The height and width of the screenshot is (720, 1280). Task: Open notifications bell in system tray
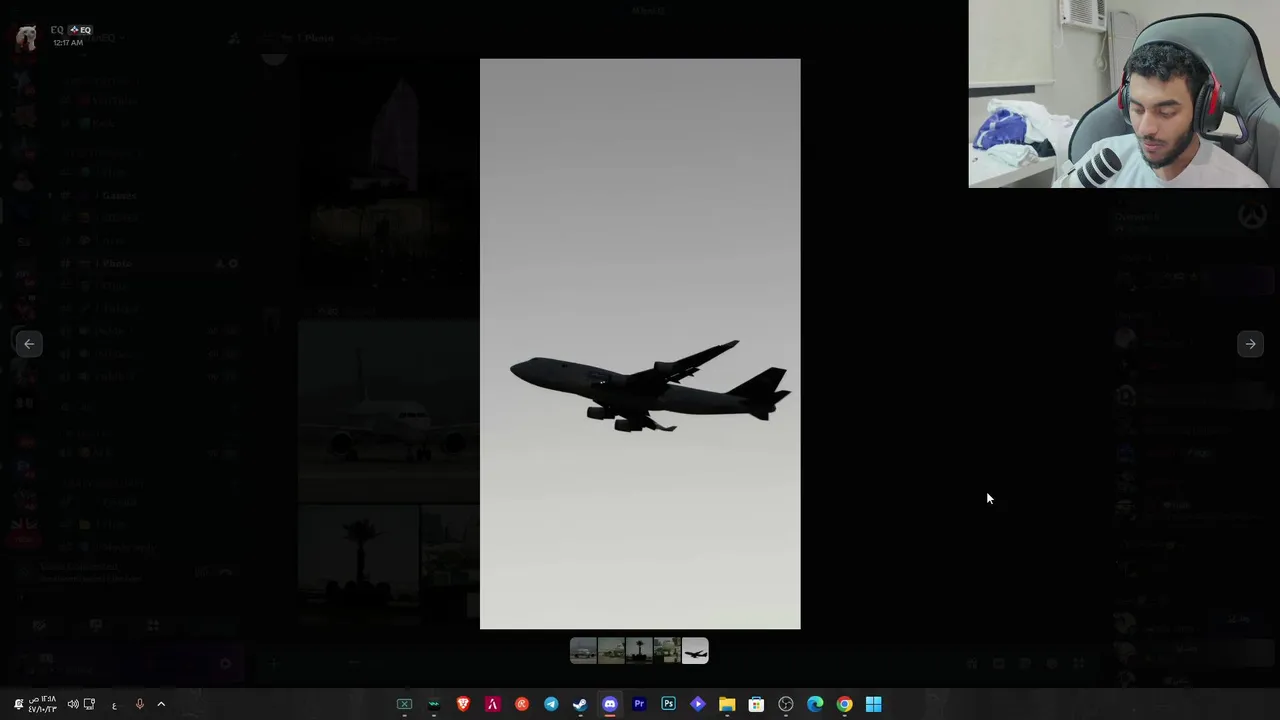coord(18,705)
